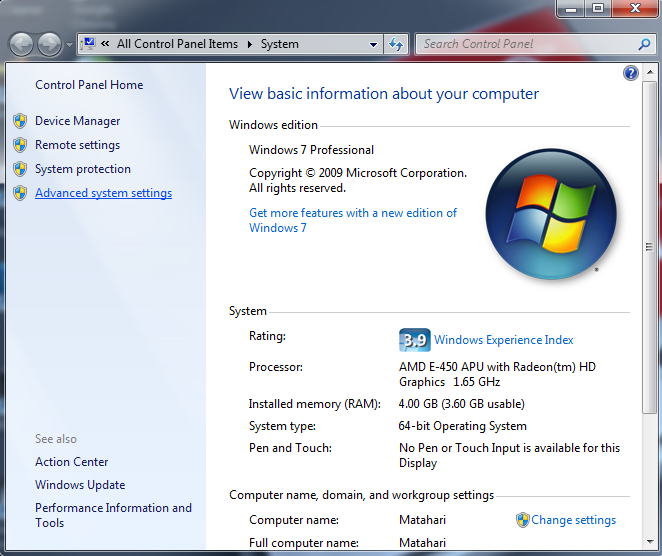Click the magnifying glass search icon
This screenshot has width=662, height=556.
(x=644, y=44)
